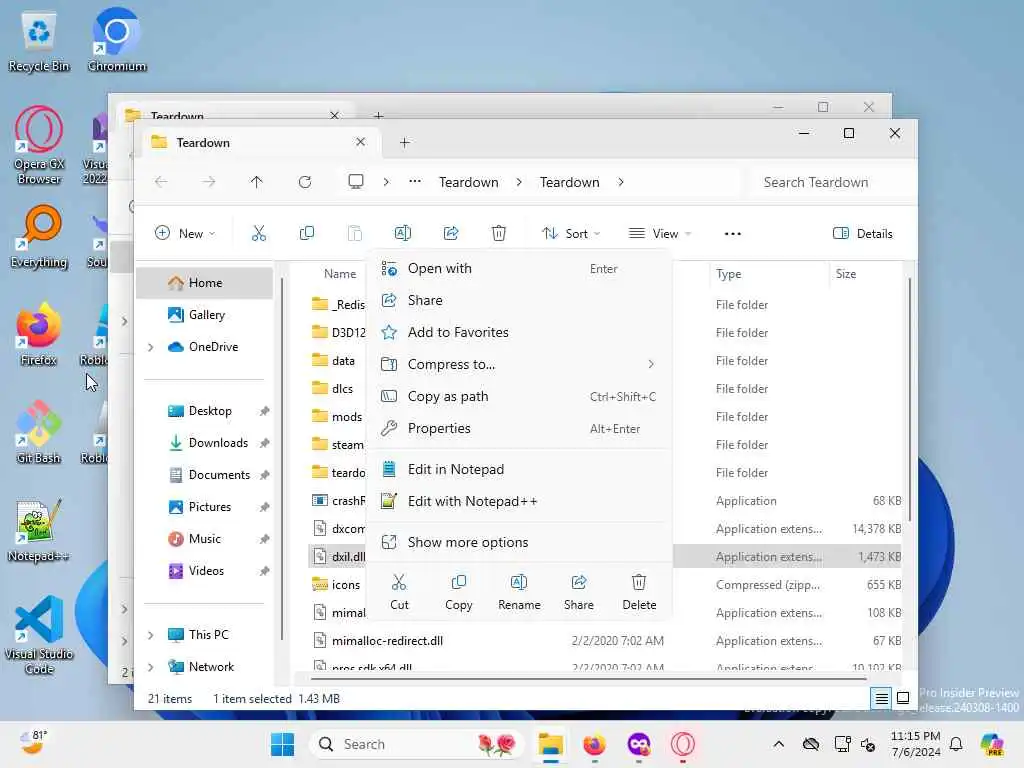Click Opera icon in taskbar
Image resolution: width=1024 pixels, height=768 pixels.
point(682,744)
